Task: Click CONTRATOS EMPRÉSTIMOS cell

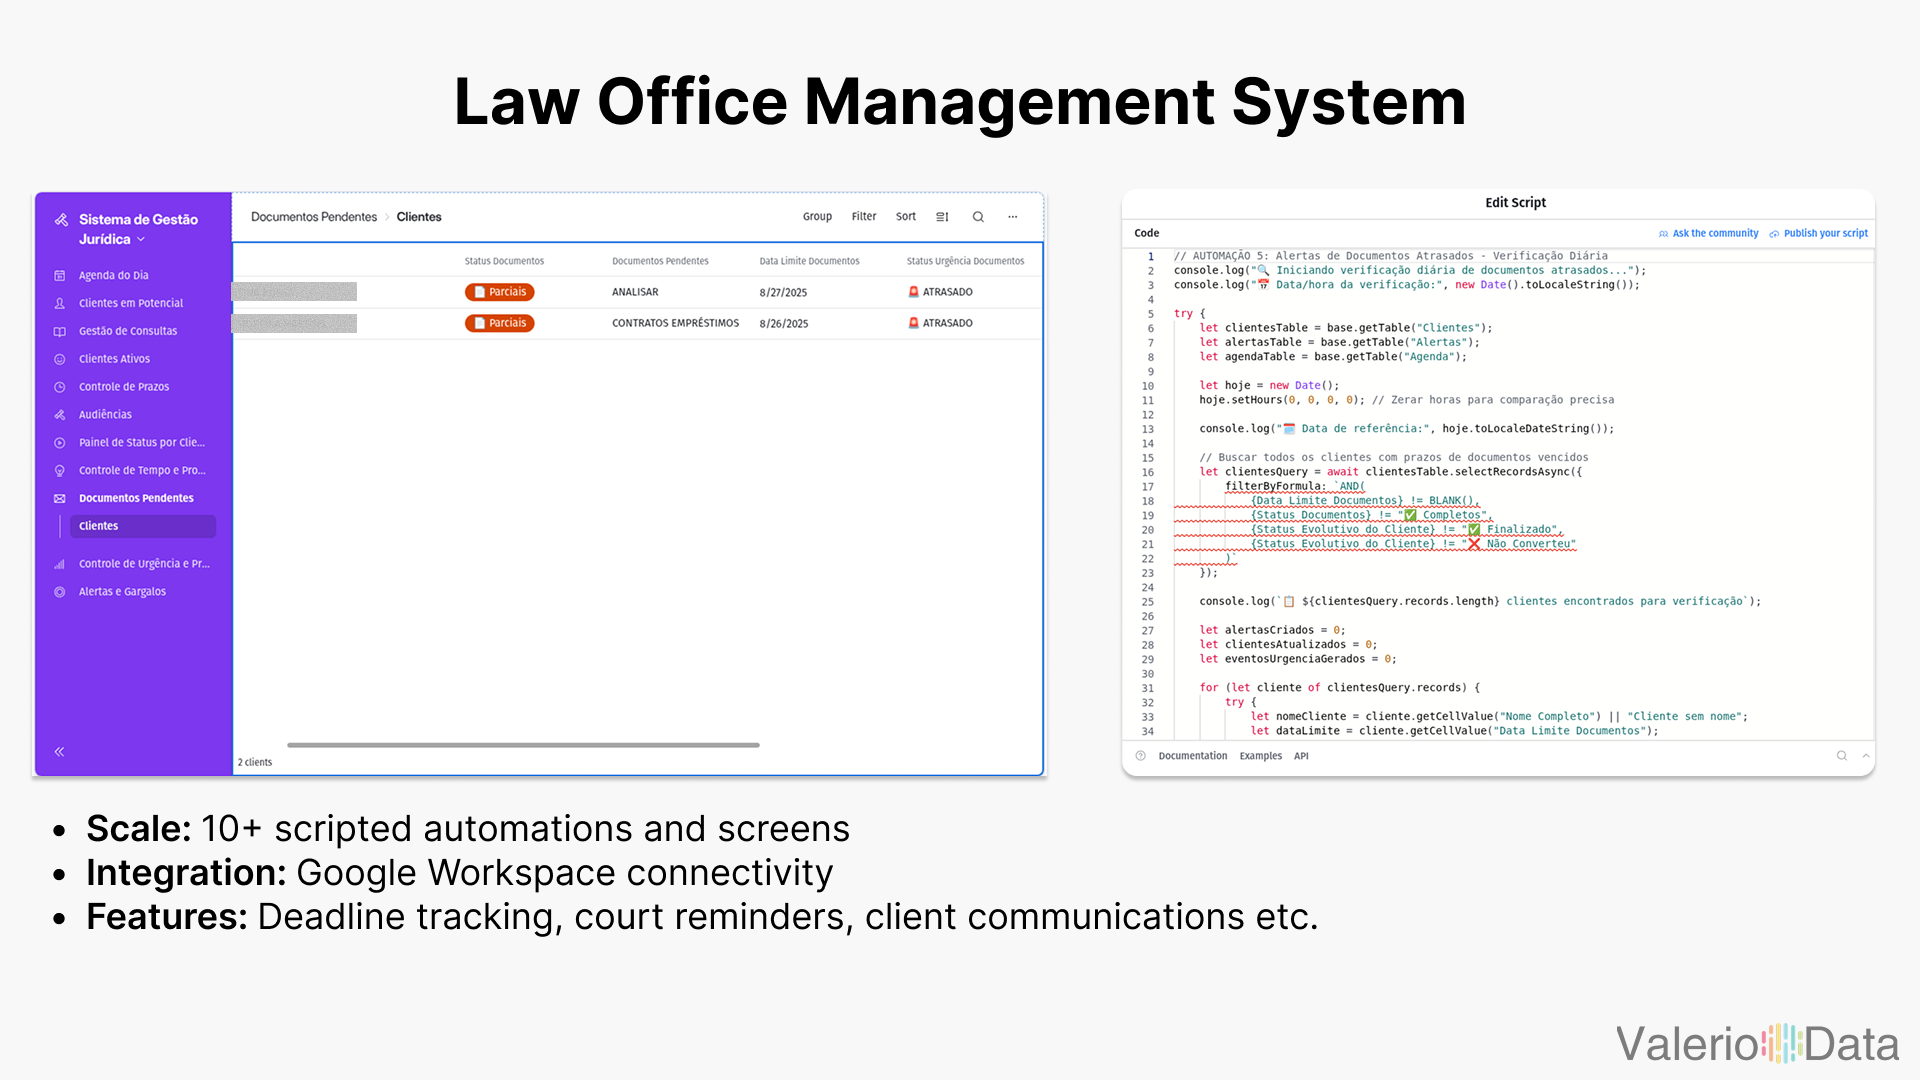Action: (675, 323)
